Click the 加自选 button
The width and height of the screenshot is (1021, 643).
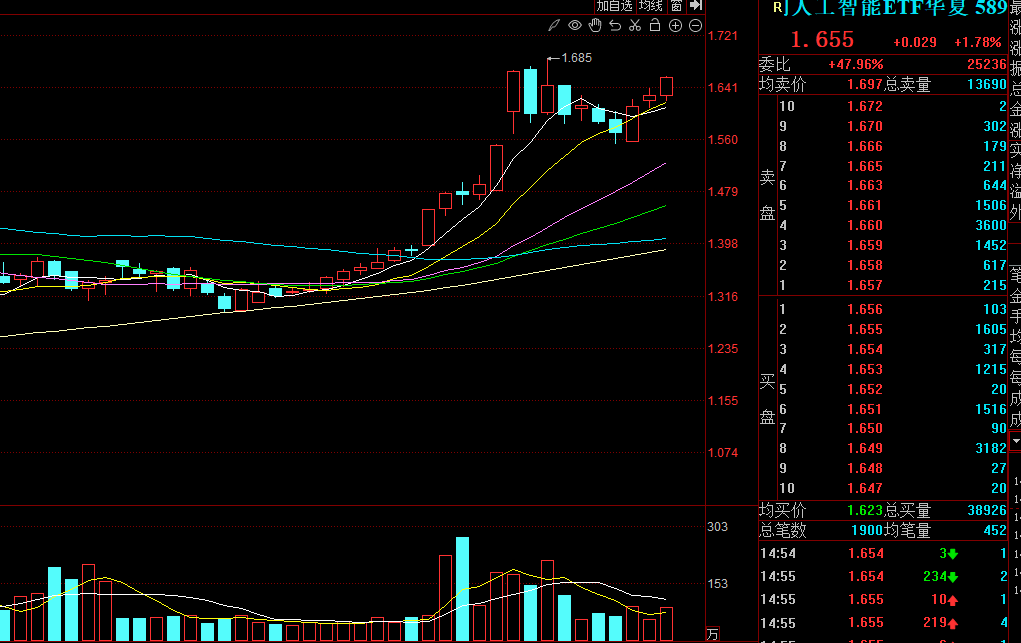coord(614,6)
